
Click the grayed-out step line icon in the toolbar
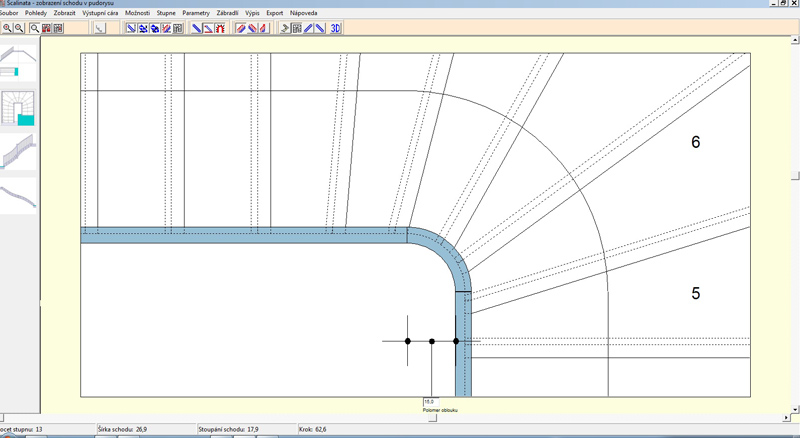click(99, 28)
